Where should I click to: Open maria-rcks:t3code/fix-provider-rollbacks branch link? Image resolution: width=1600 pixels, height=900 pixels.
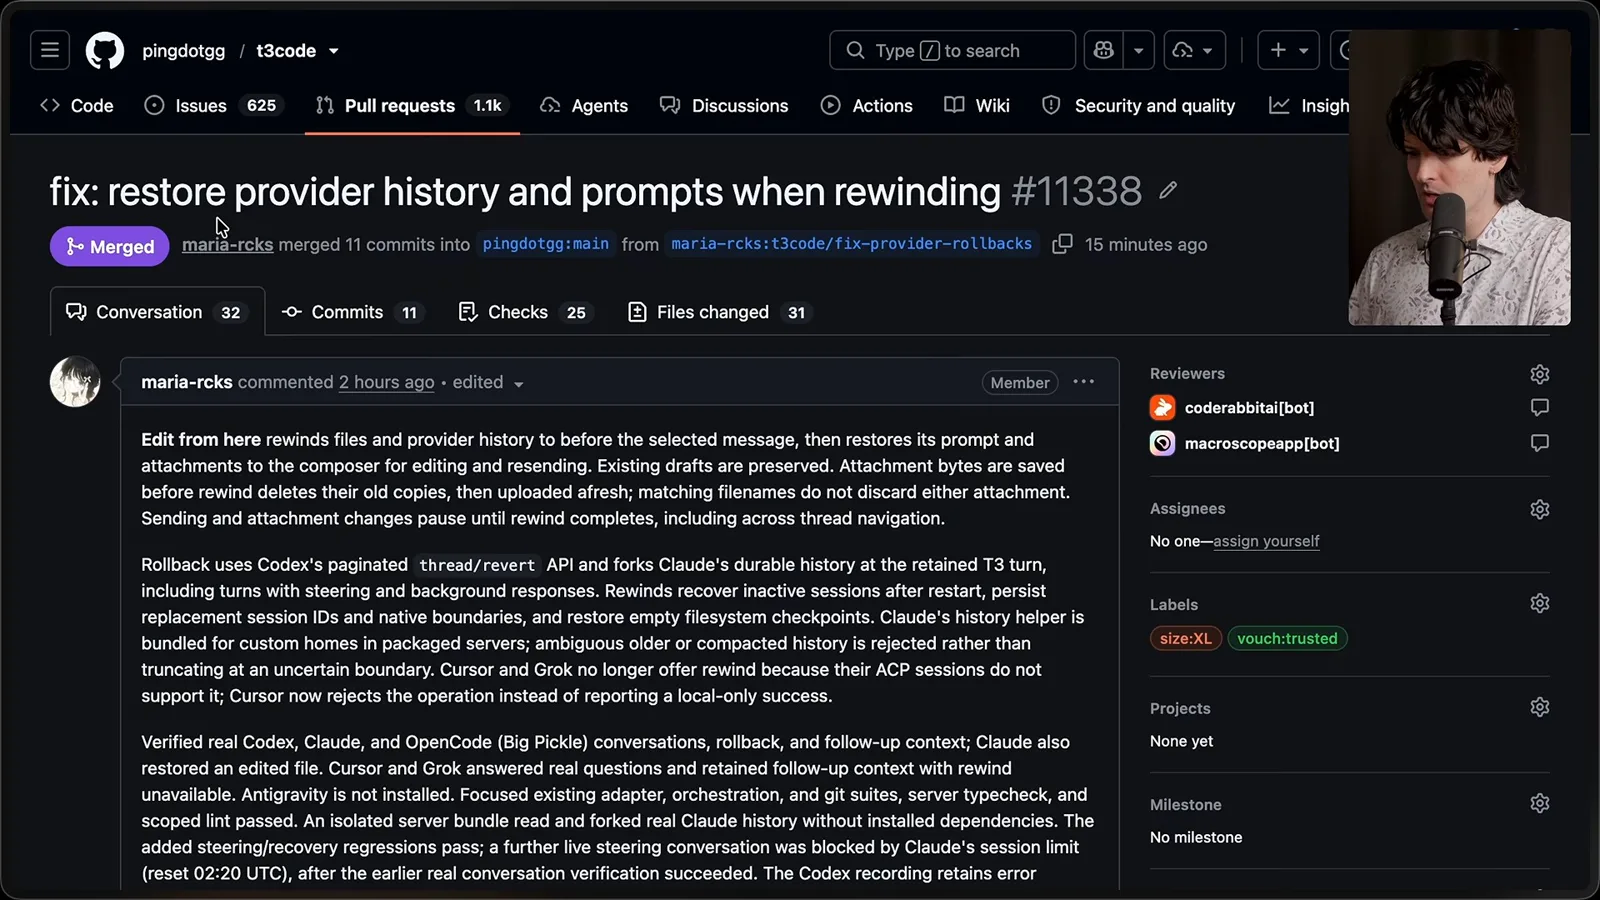click(x=851, y=244)
